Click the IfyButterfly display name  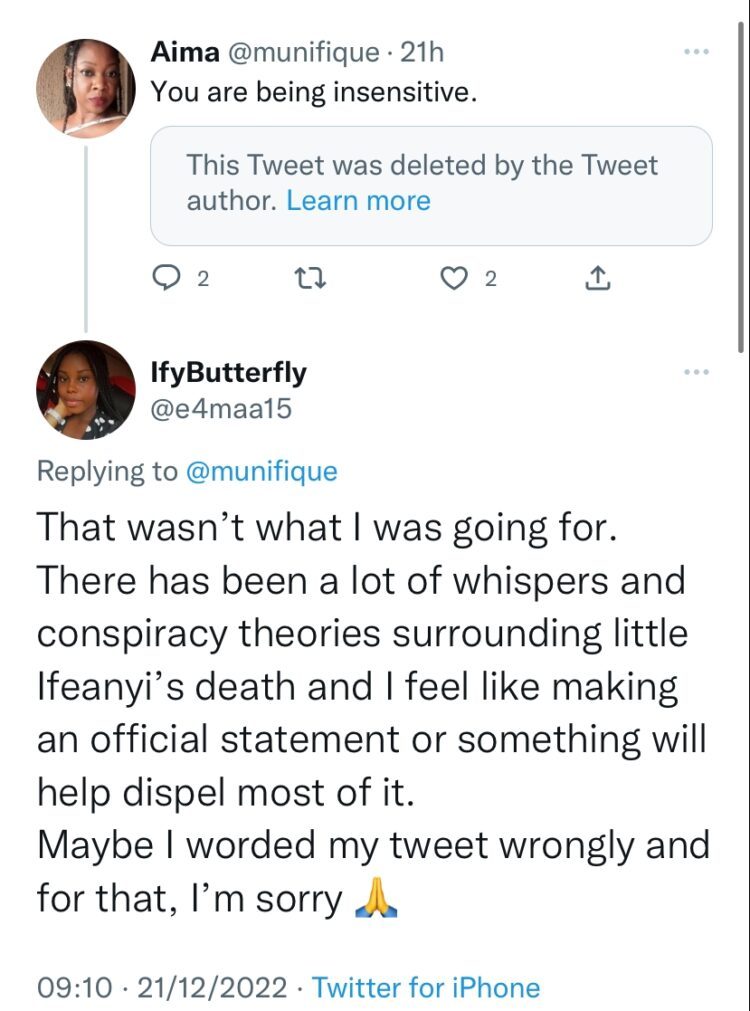(x=228, y=373)
